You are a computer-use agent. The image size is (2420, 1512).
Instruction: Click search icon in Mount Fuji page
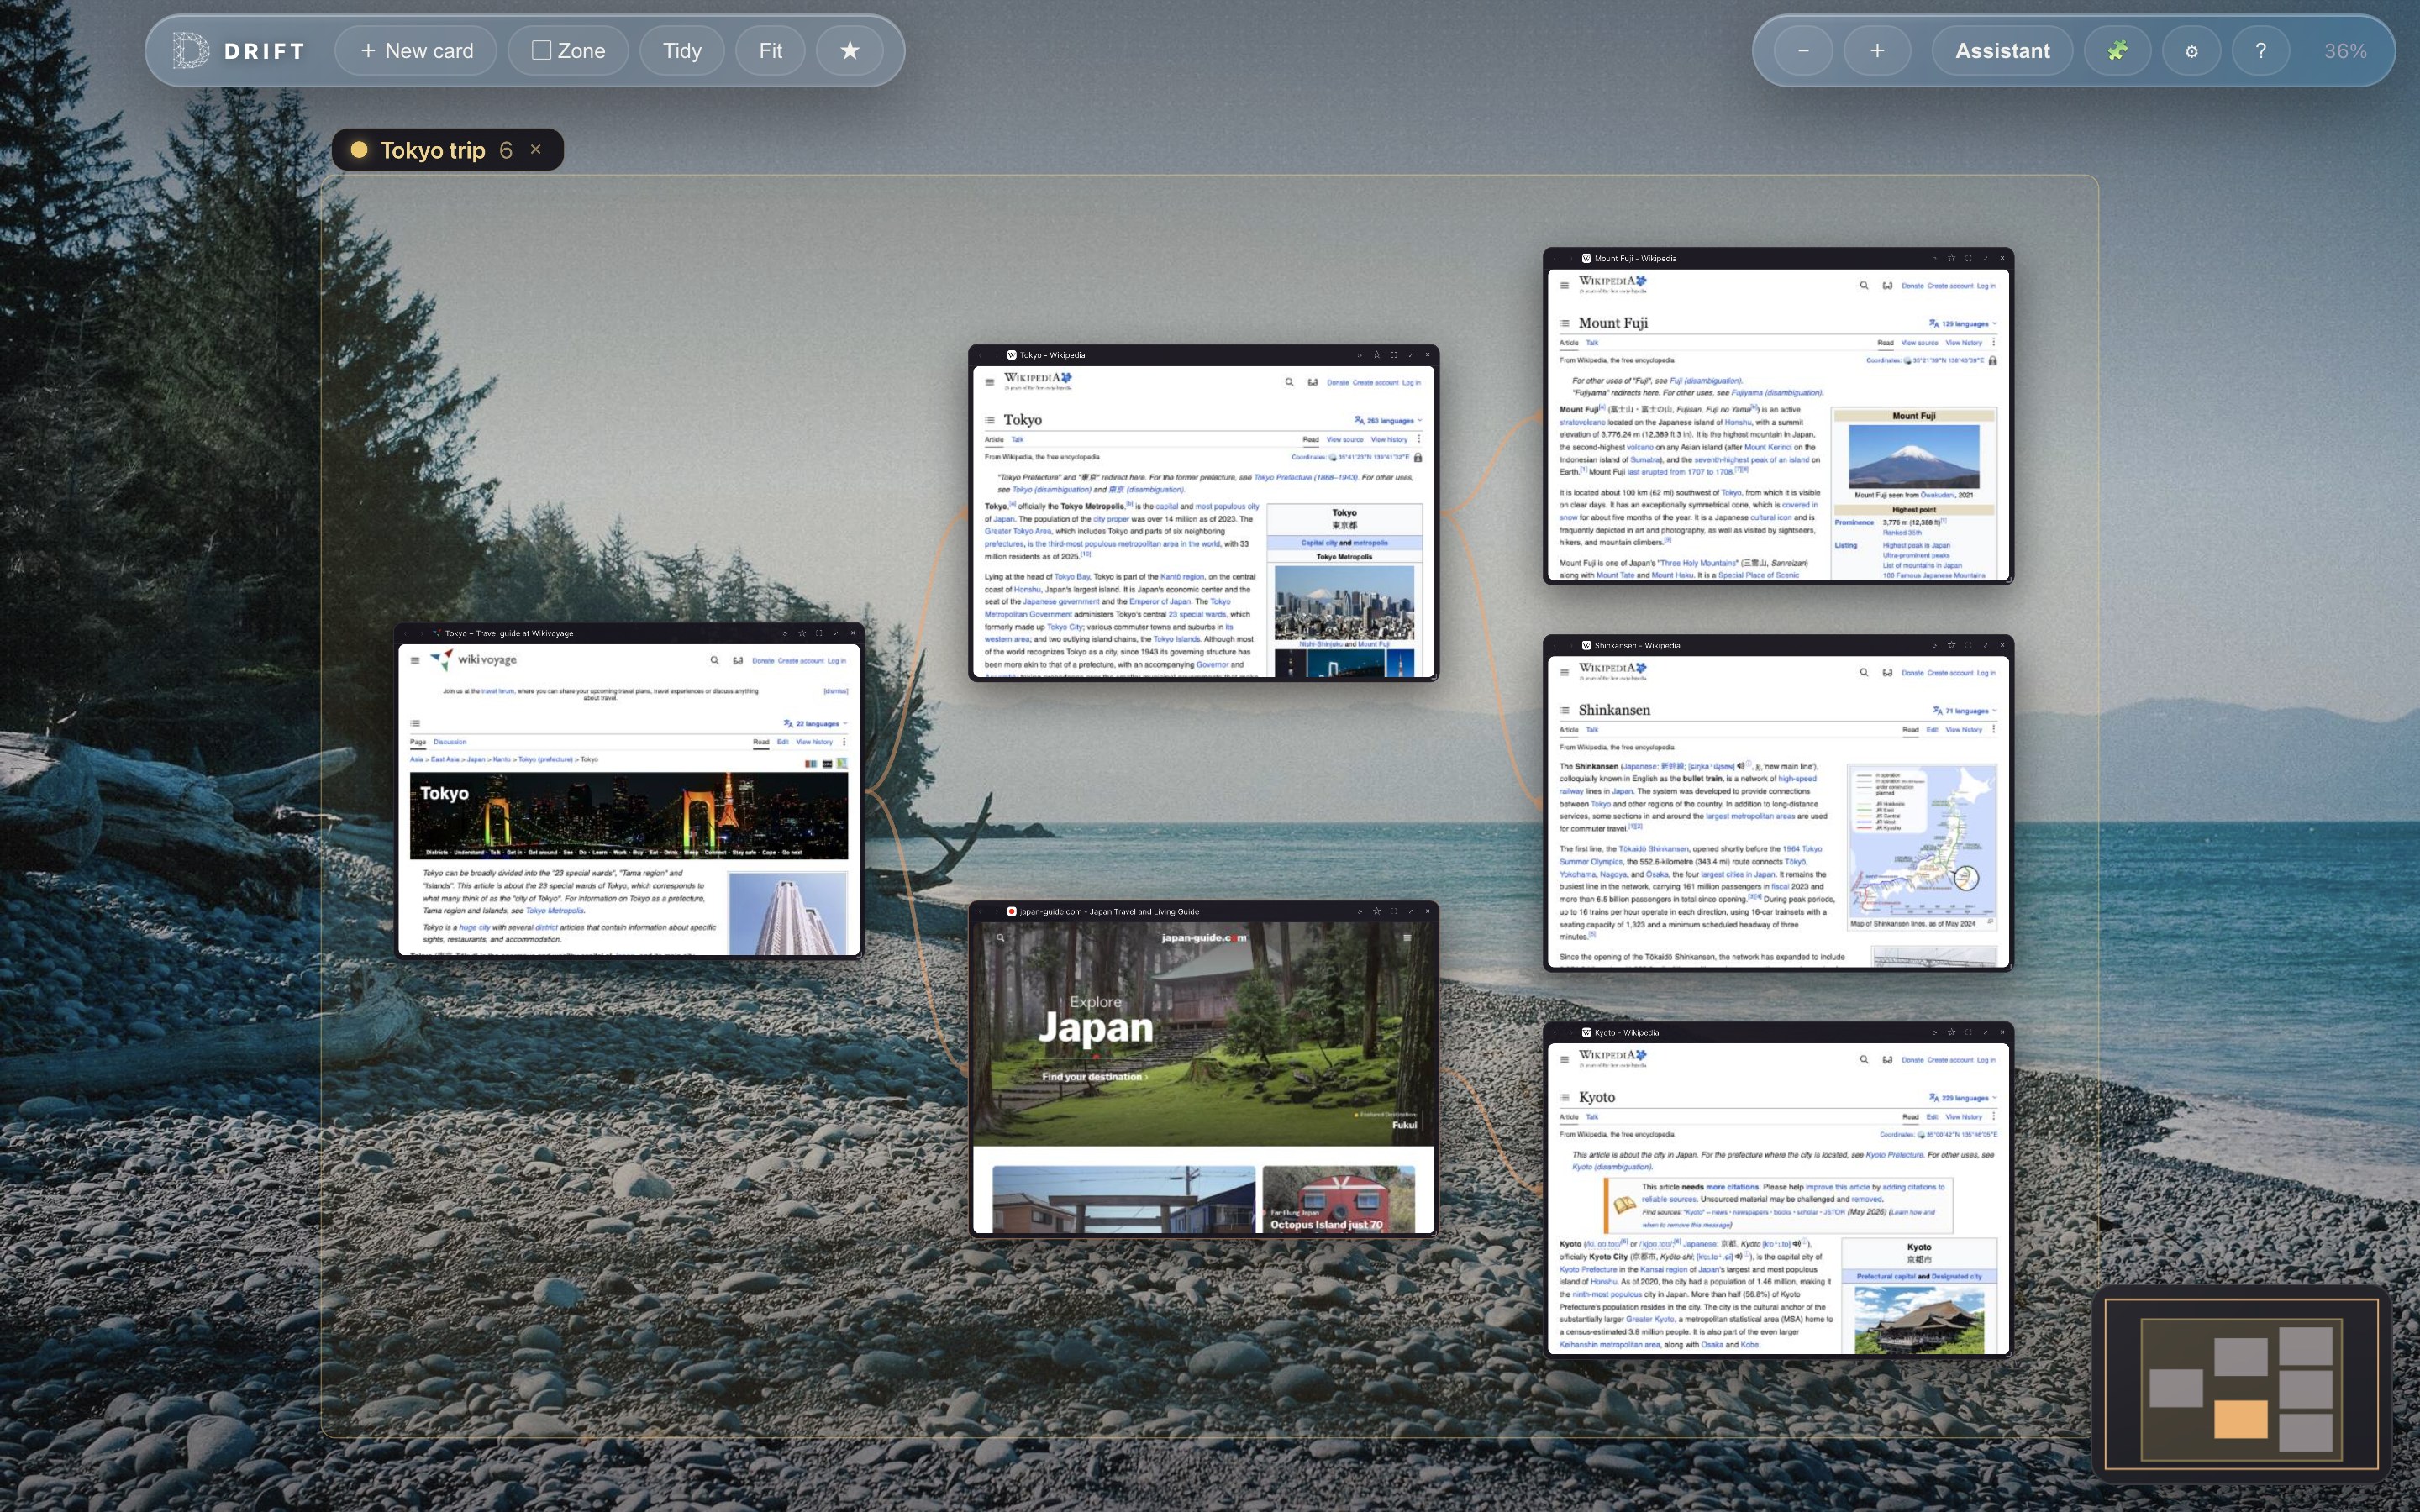coord(1864,286)
